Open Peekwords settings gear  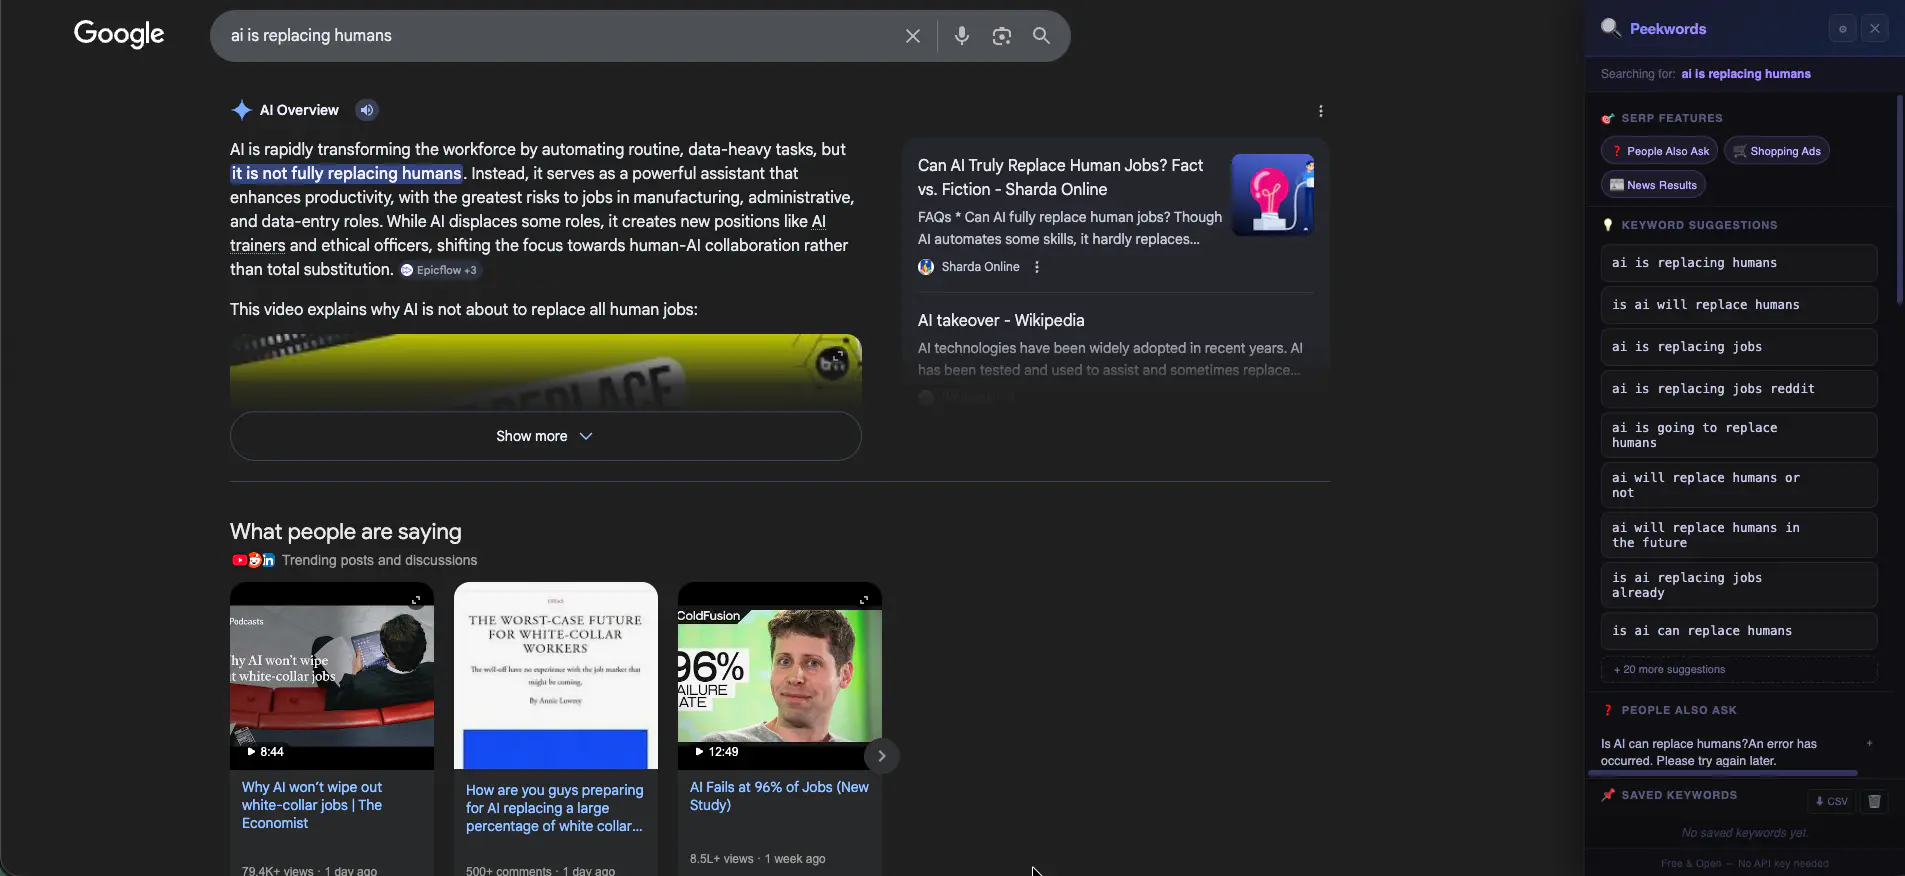pyautogui.click(x=1842, y=29)
